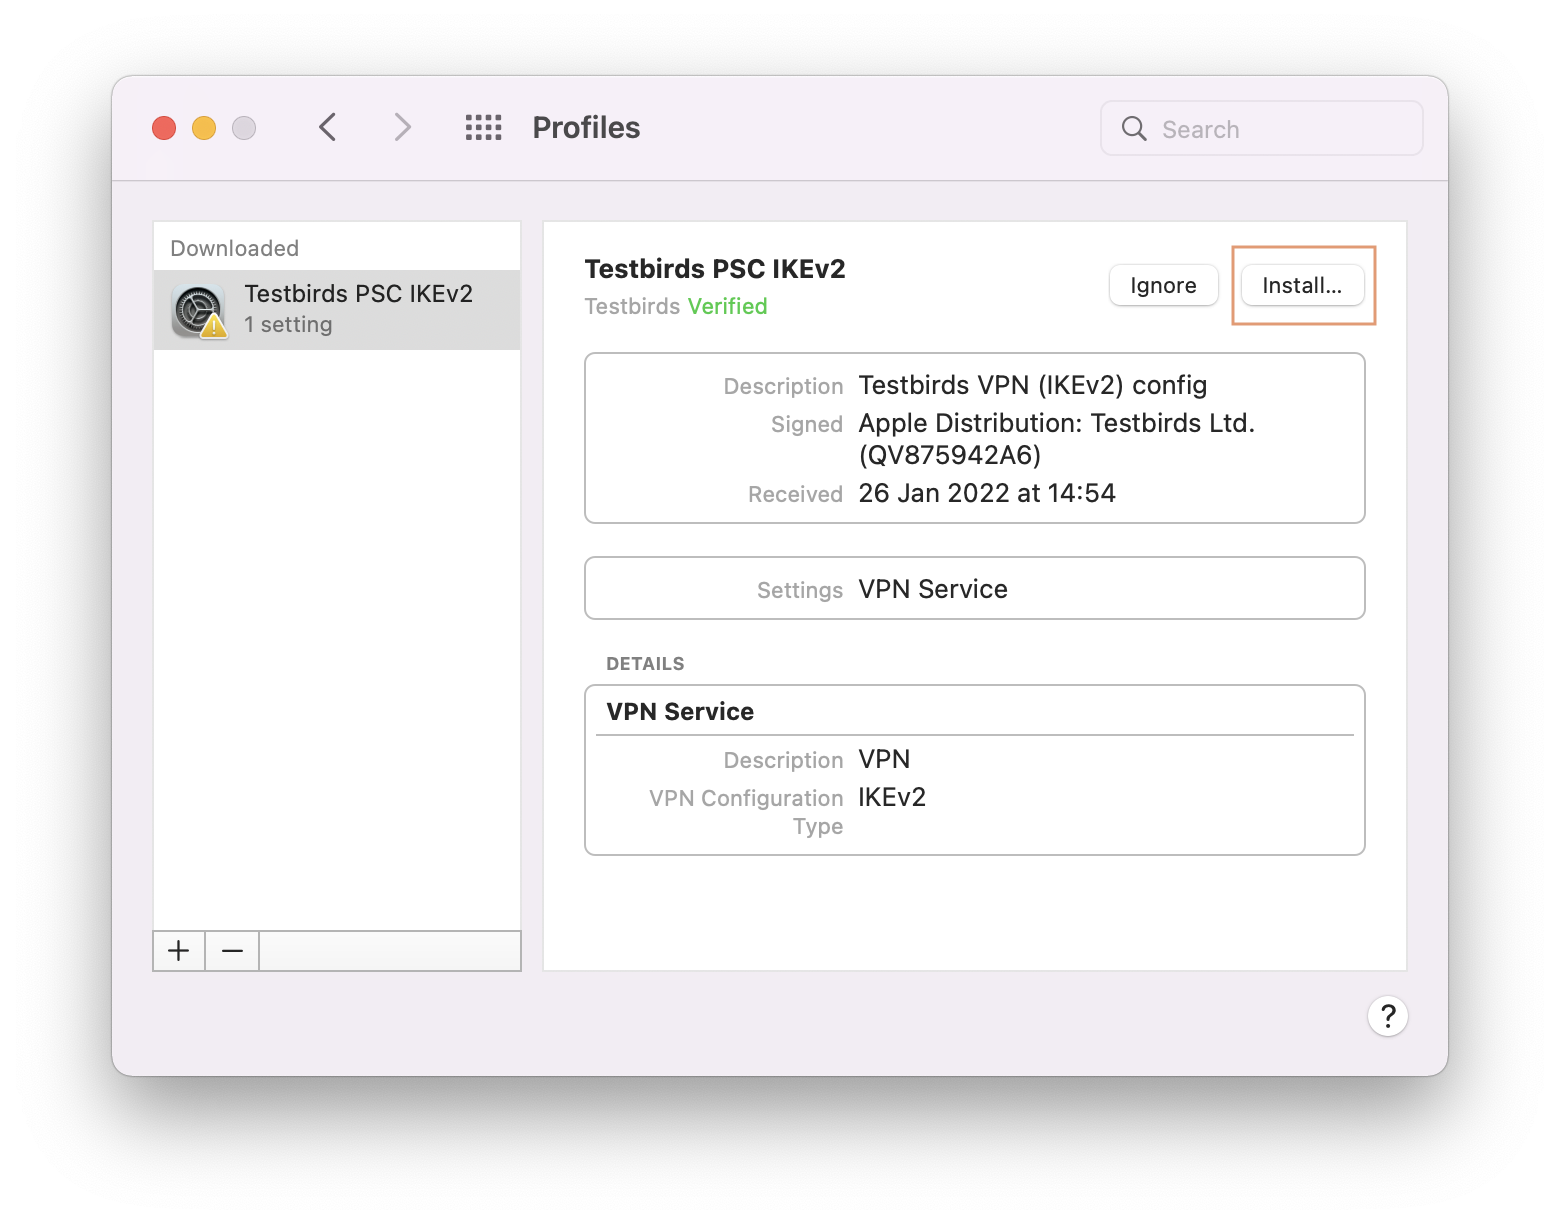Viewport: 1560px width, 1224px height.
Task: Select Testbirds PSC IKEv2 in the Downloaded list
Action: [x=358, y=309]
